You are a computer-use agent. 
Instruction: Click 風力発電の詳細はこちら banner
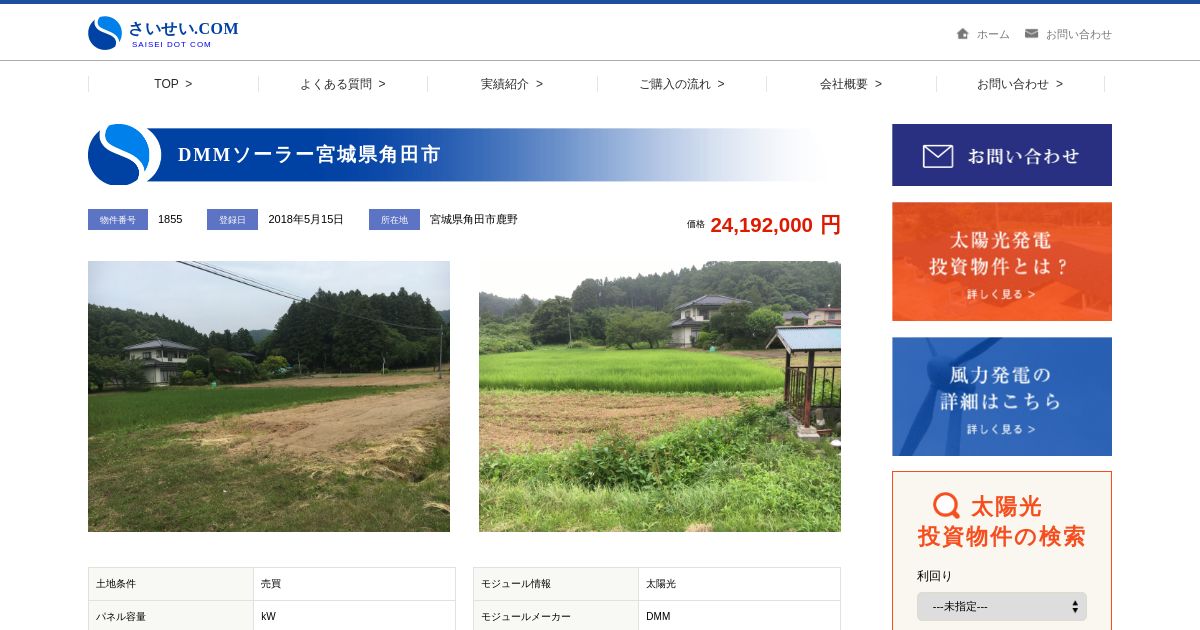[x=1002, y=397]
